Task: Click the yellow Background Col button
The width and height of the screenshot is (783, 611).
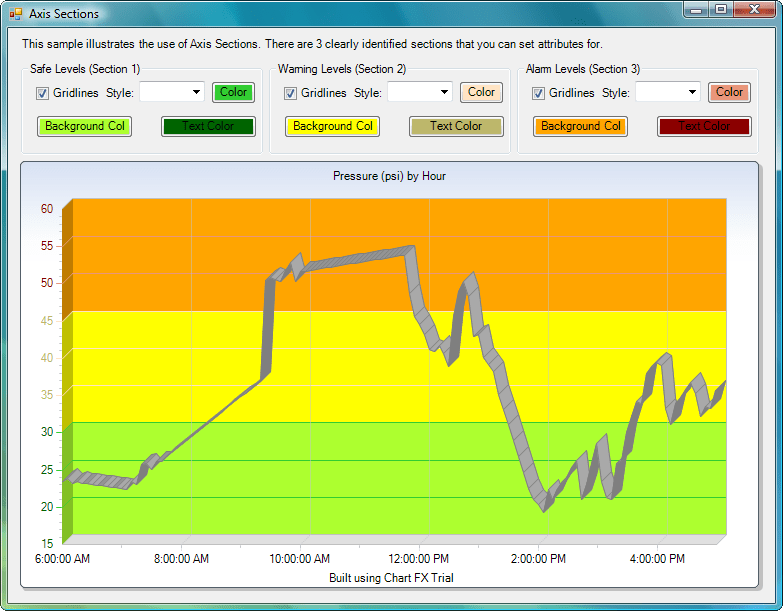Action: [332, 126]
